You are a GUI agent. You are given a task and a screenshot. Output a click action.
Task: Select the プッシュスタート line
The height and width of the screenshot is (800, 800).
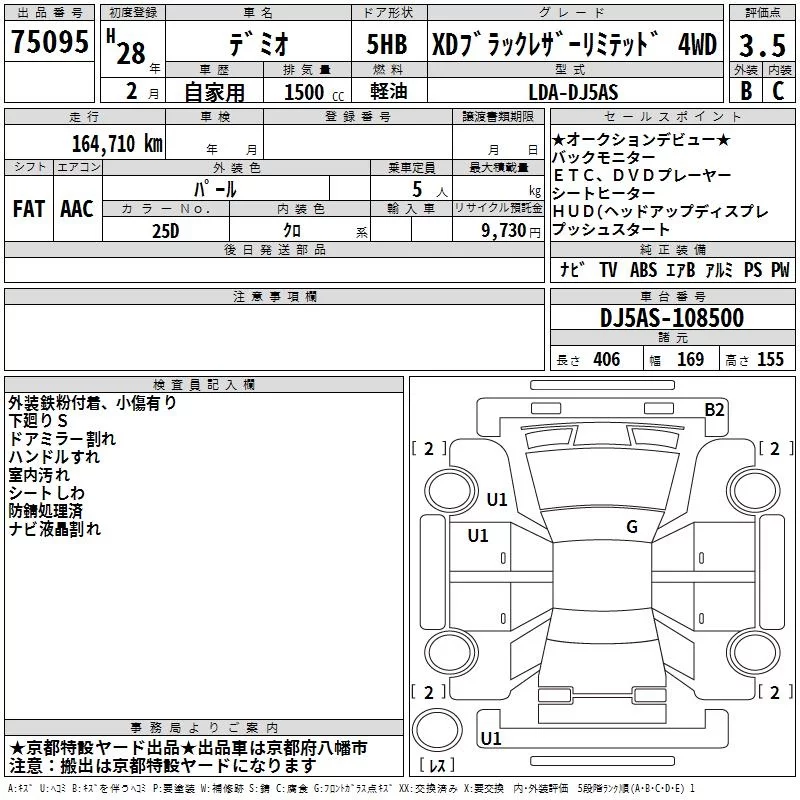[611, 229]
